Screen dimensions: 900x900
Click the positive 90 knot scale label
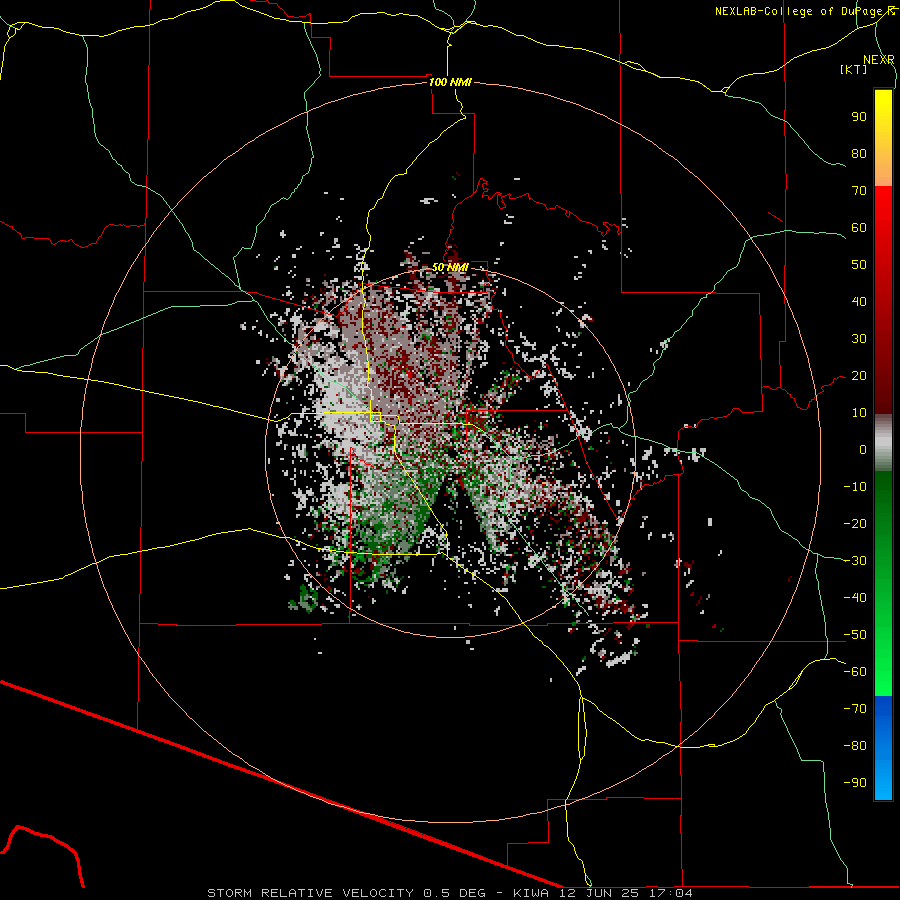click(x=859, y=117)
